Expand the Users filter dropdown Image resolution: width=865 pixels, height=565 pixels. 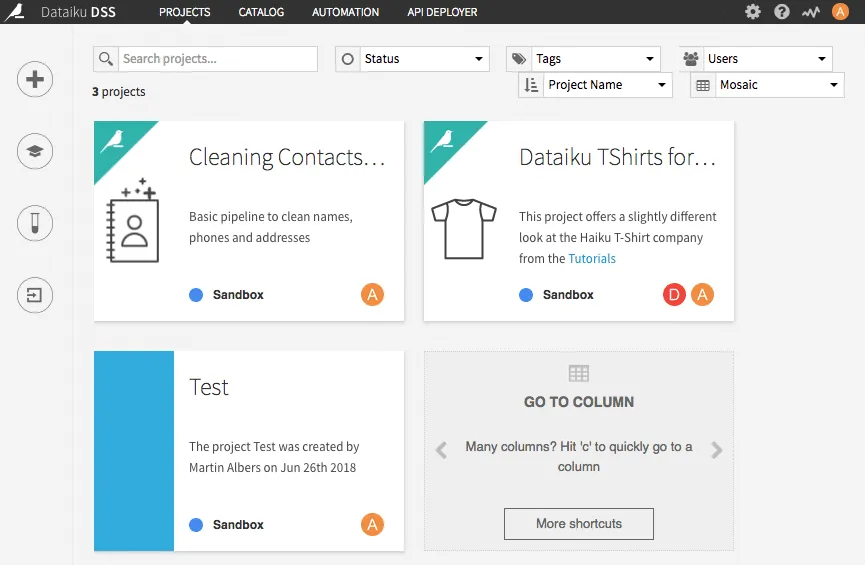[768, 58]
